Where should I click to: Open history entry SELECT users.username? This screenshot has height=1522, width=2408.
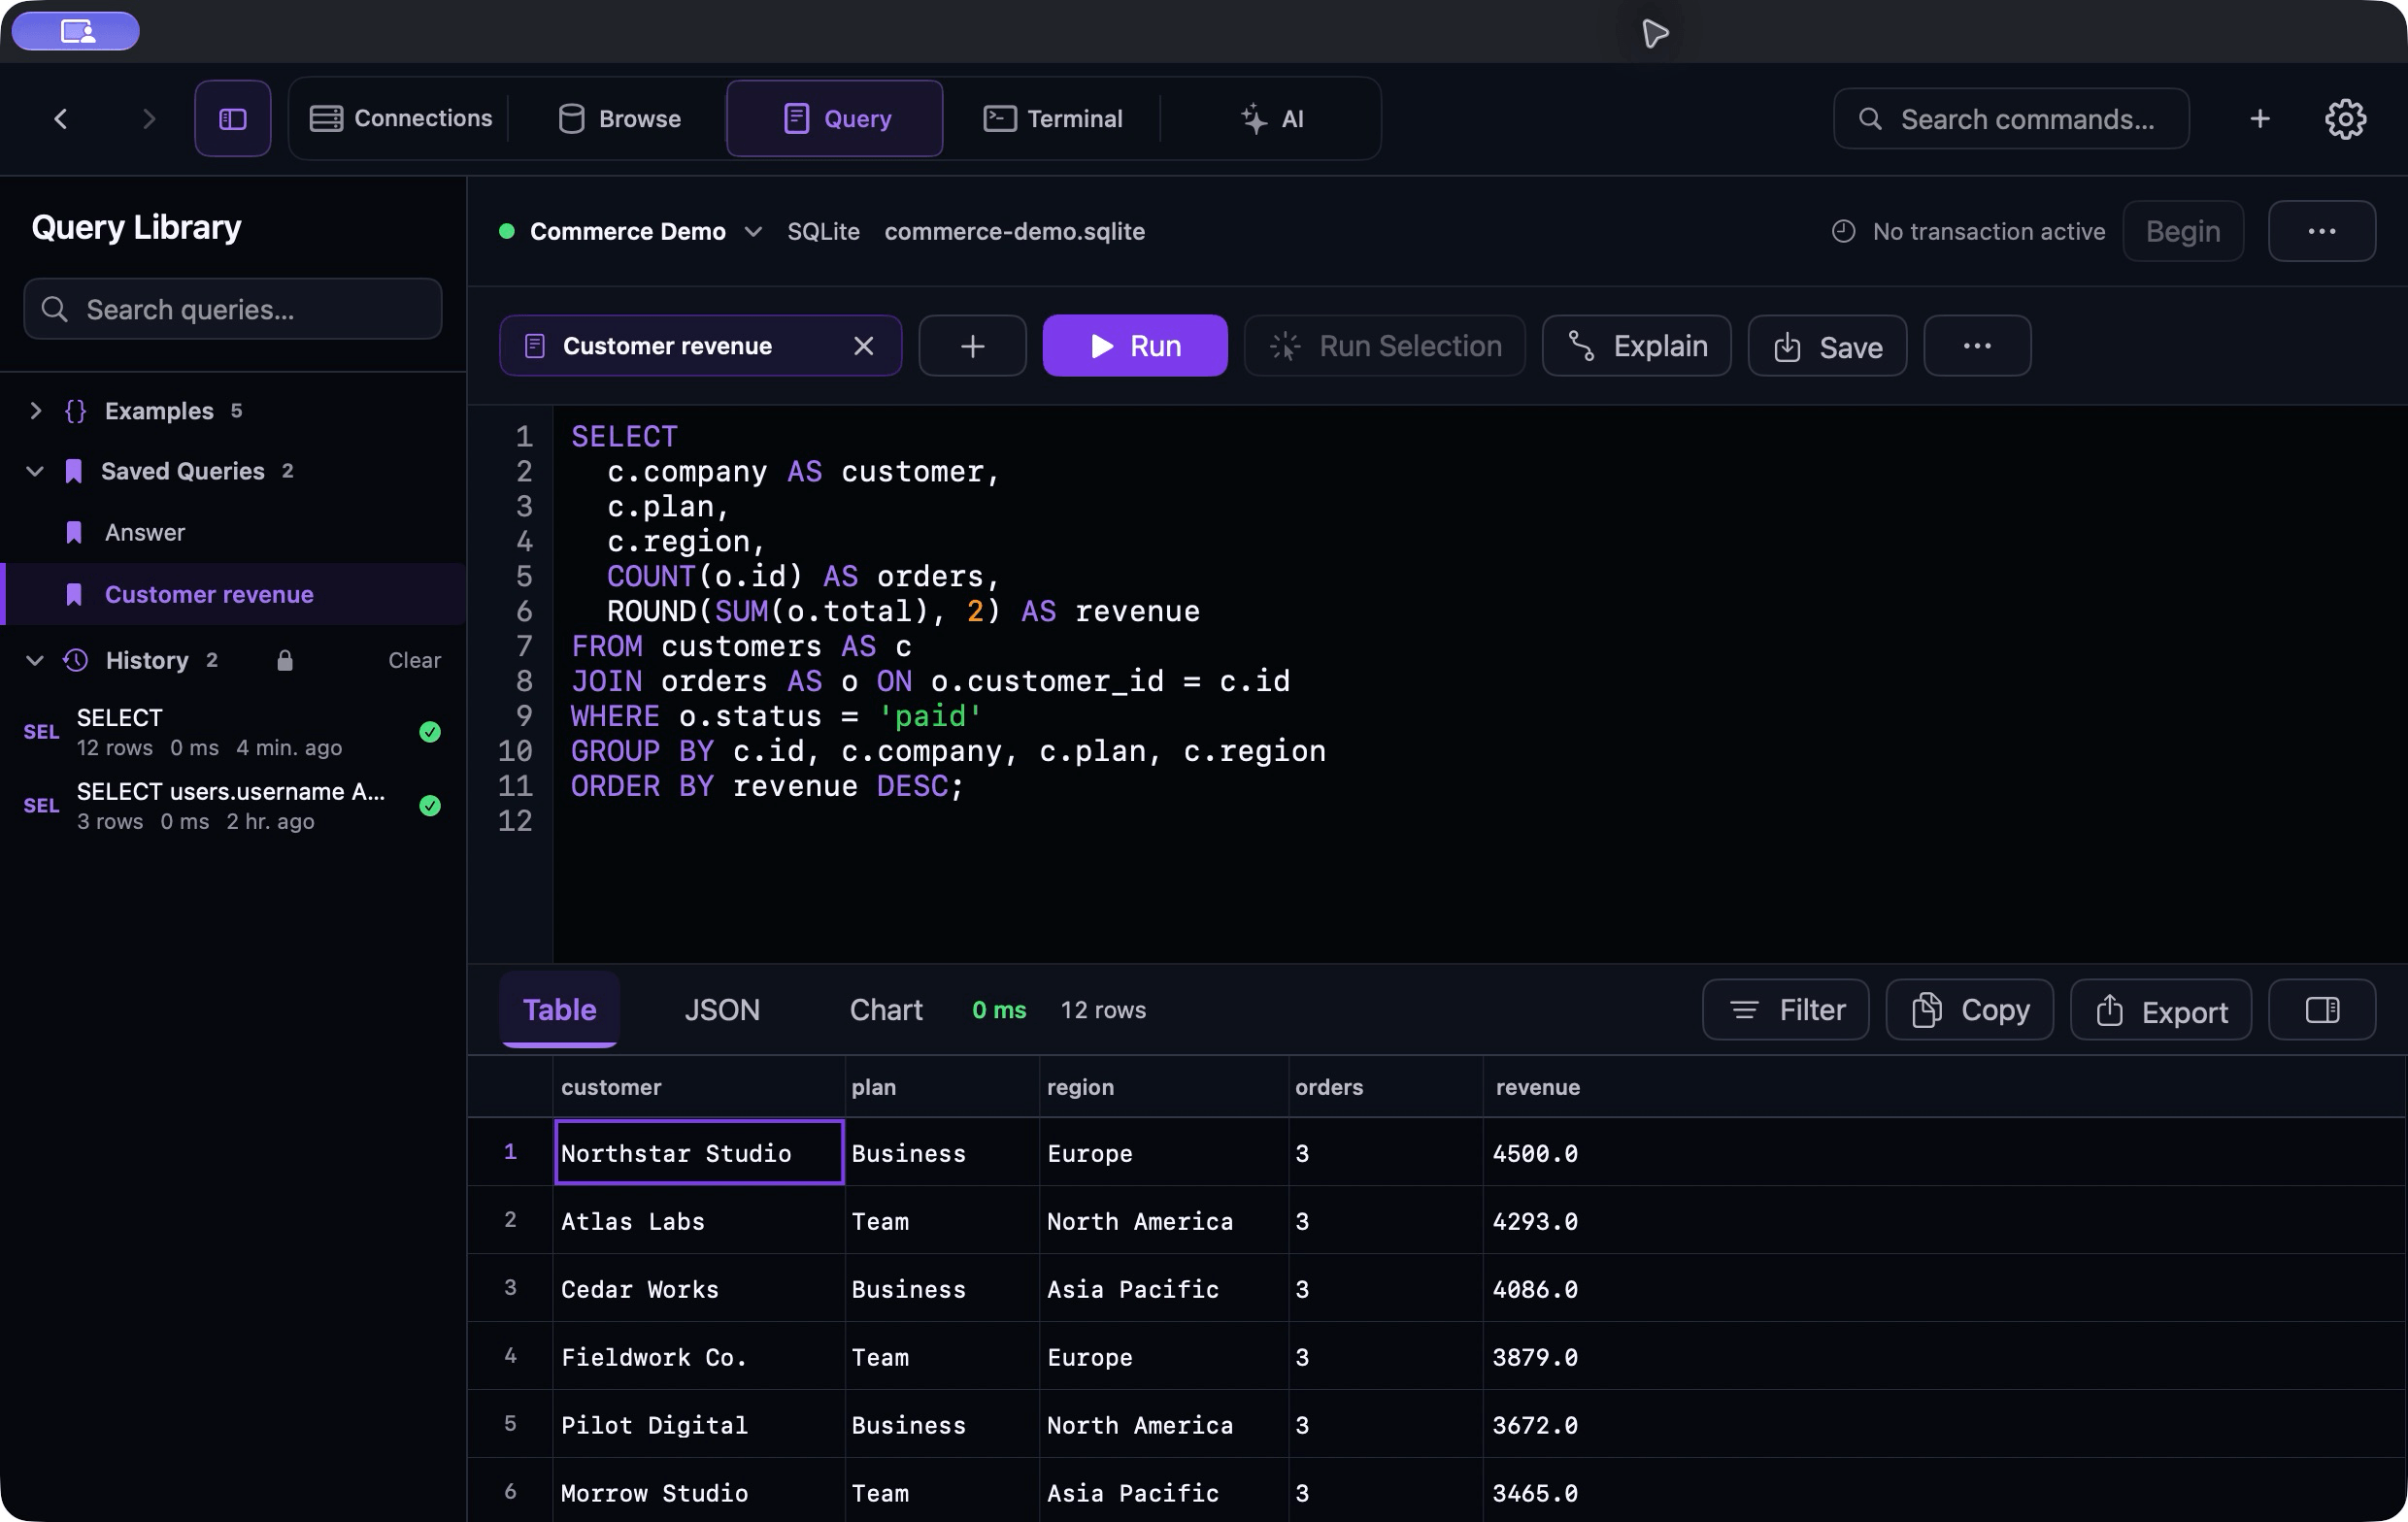pos(233,805)
